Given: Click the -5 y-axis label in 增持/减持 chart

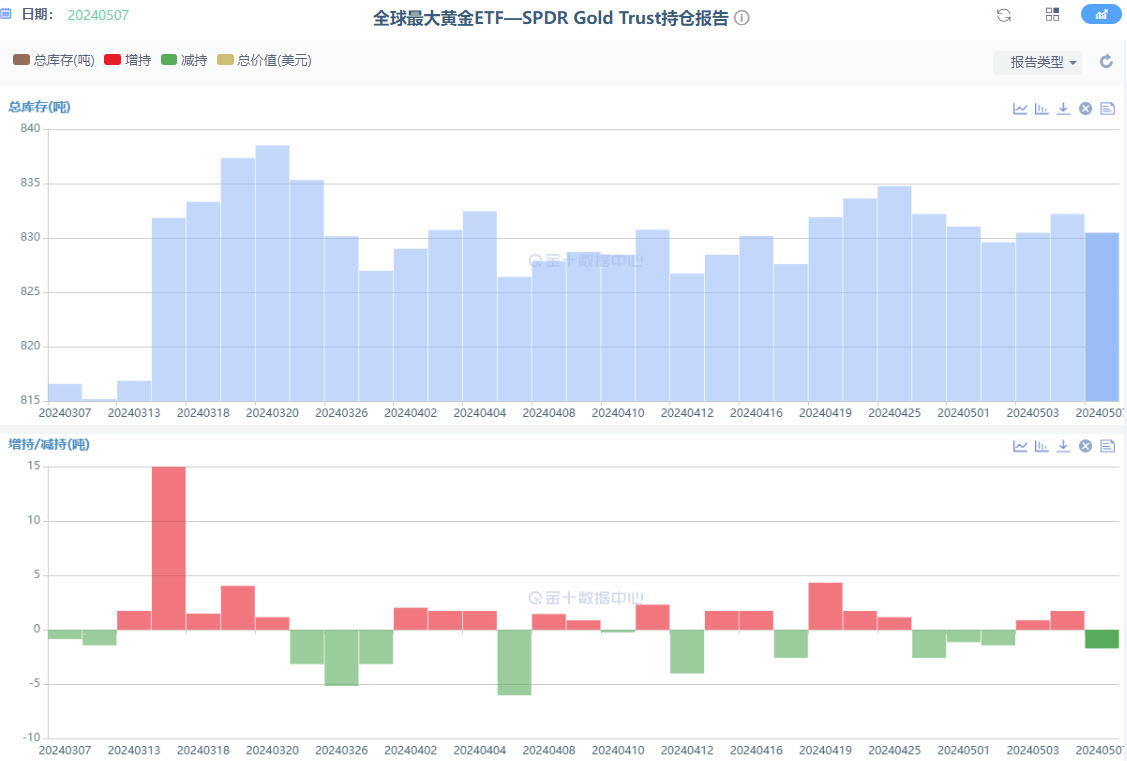Looking at the screenshot, I should [34, 683].
